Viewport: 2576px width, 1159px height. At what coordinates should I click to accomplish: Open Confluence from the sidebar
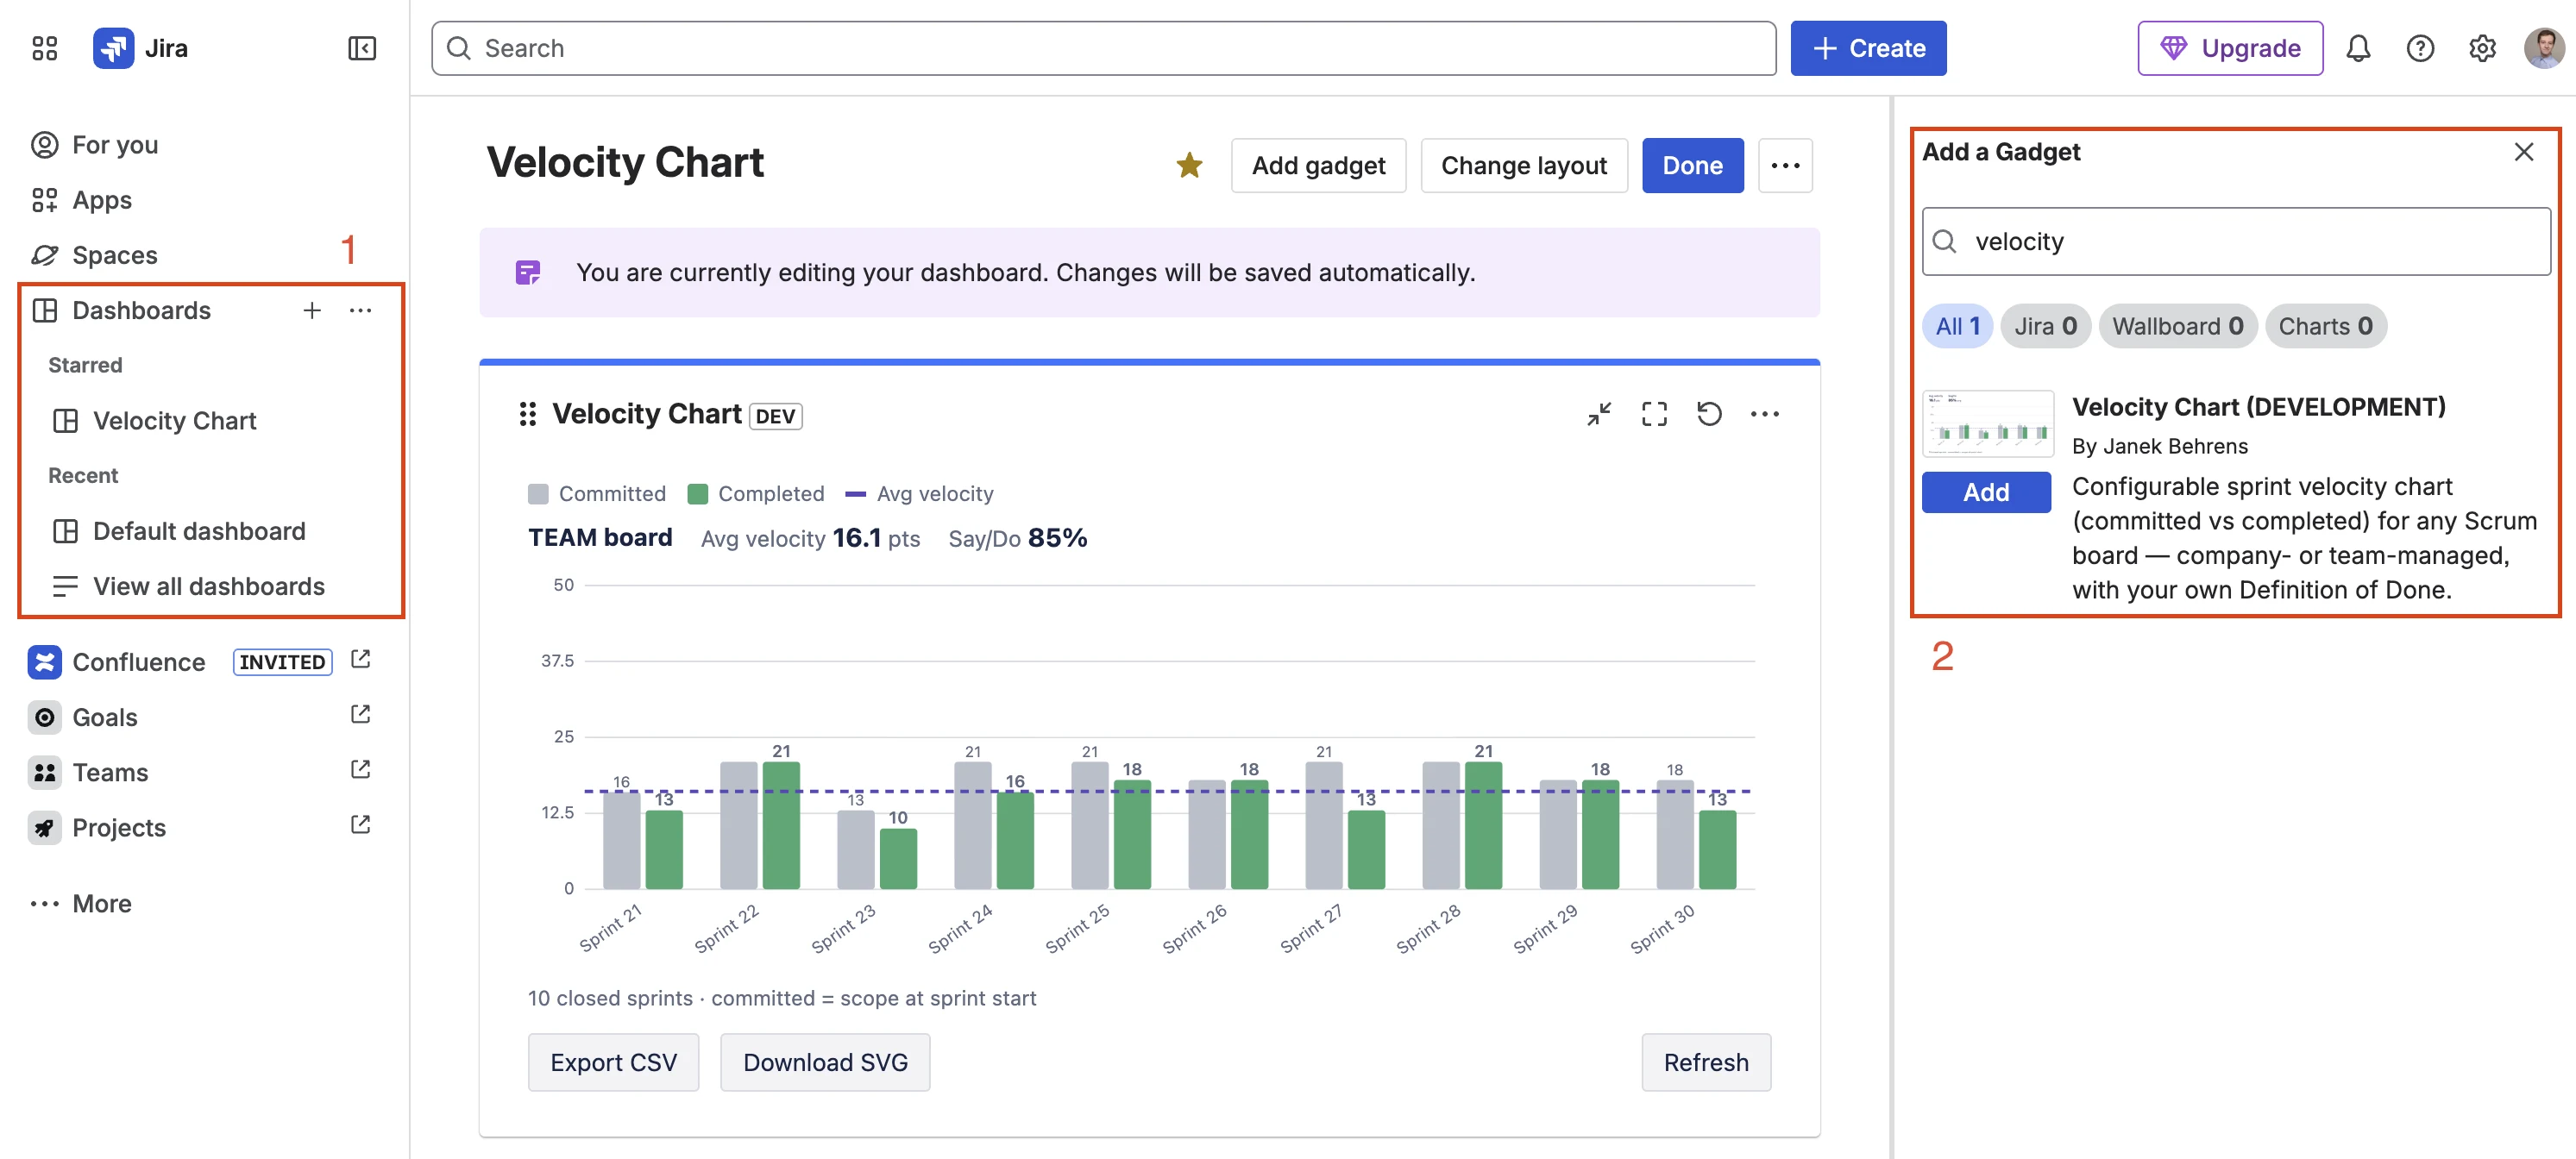coord(138,662)
